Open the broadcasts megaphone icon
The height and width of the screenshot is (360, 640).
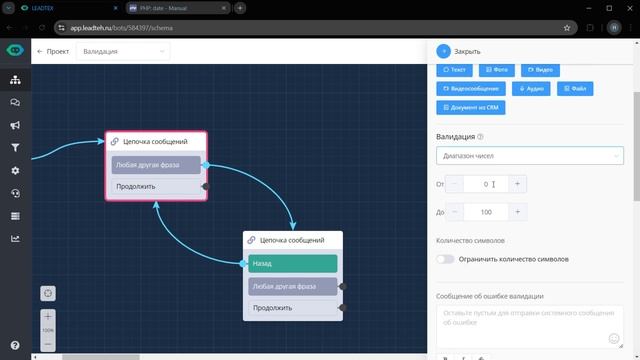coord(15,125)
